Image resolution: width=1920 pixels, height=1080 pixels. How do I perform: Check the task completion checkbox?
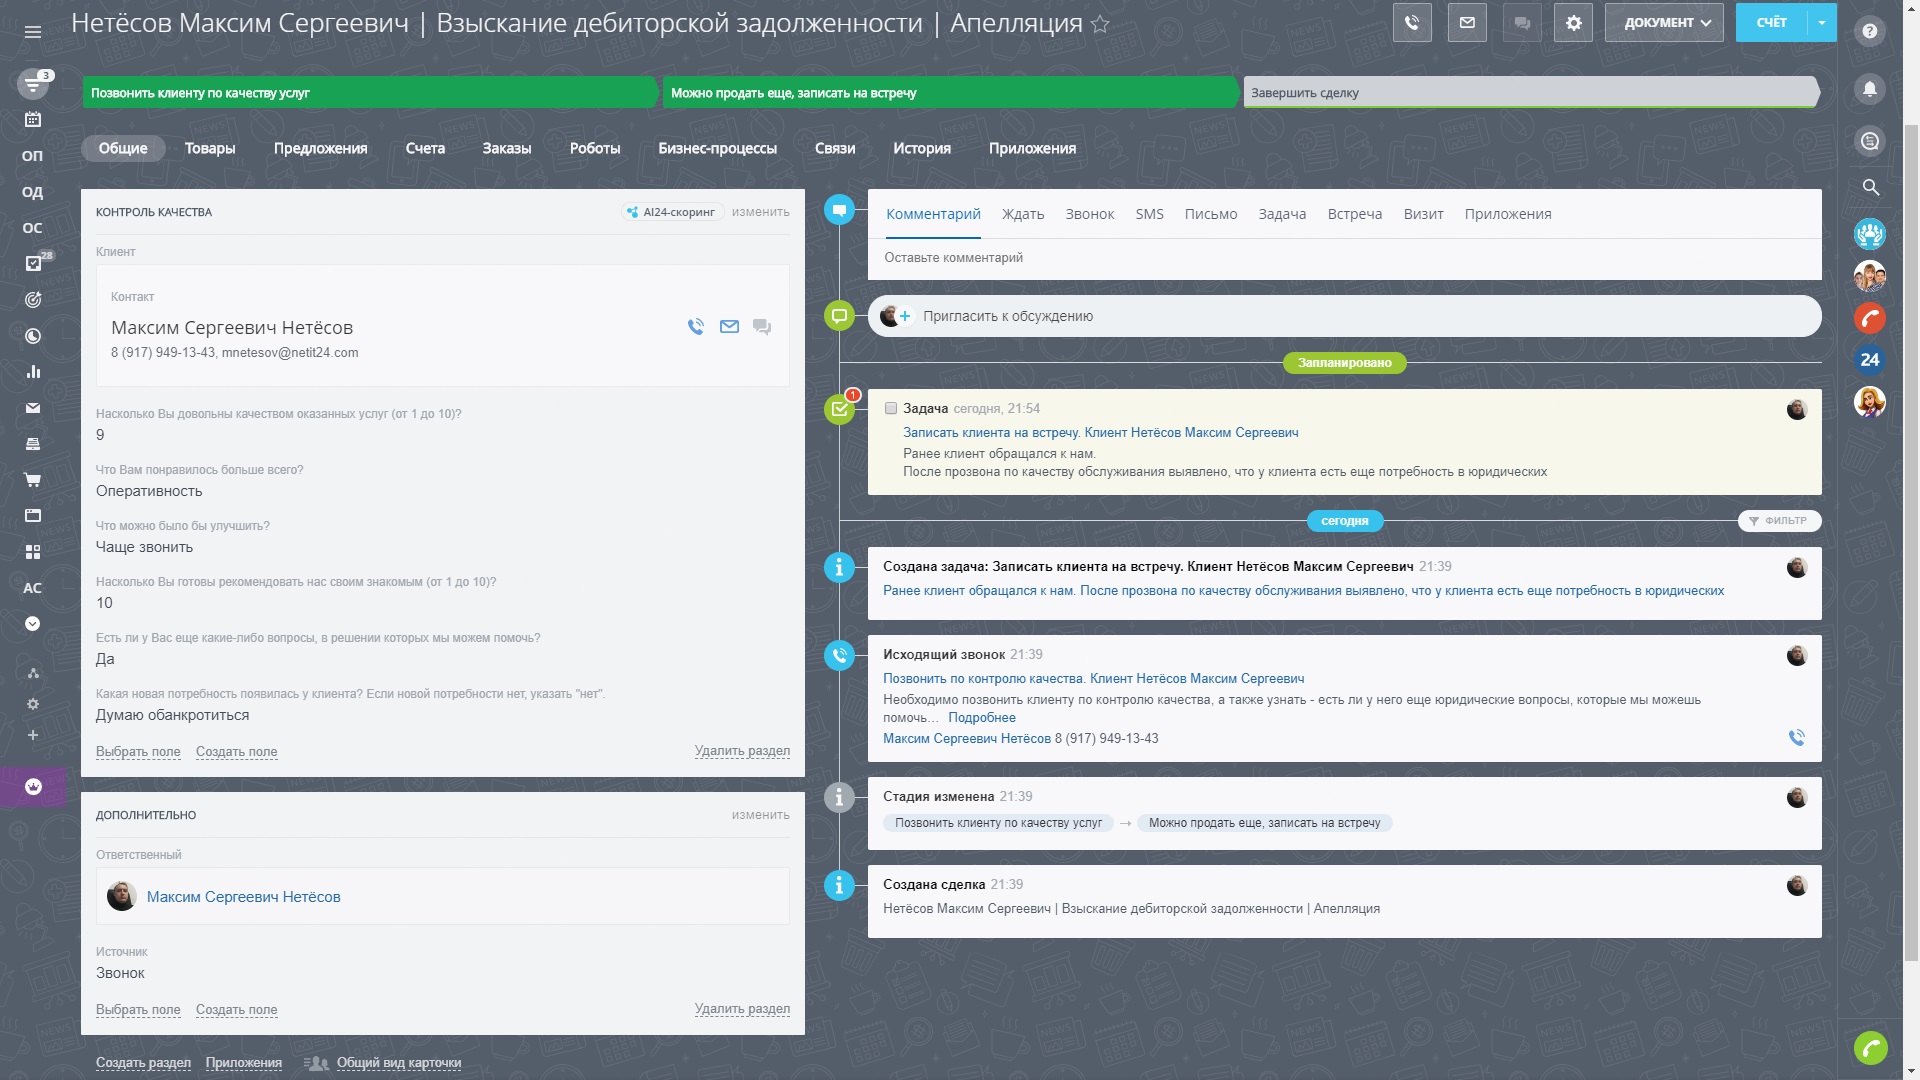tap(890, 408)
